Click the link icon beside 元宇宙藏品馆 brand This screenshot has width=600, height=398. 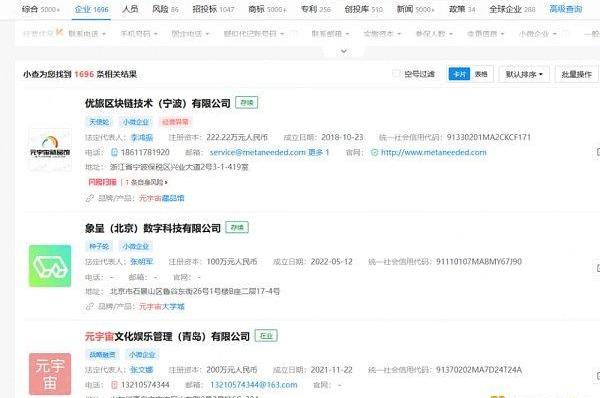pos(90,198)
